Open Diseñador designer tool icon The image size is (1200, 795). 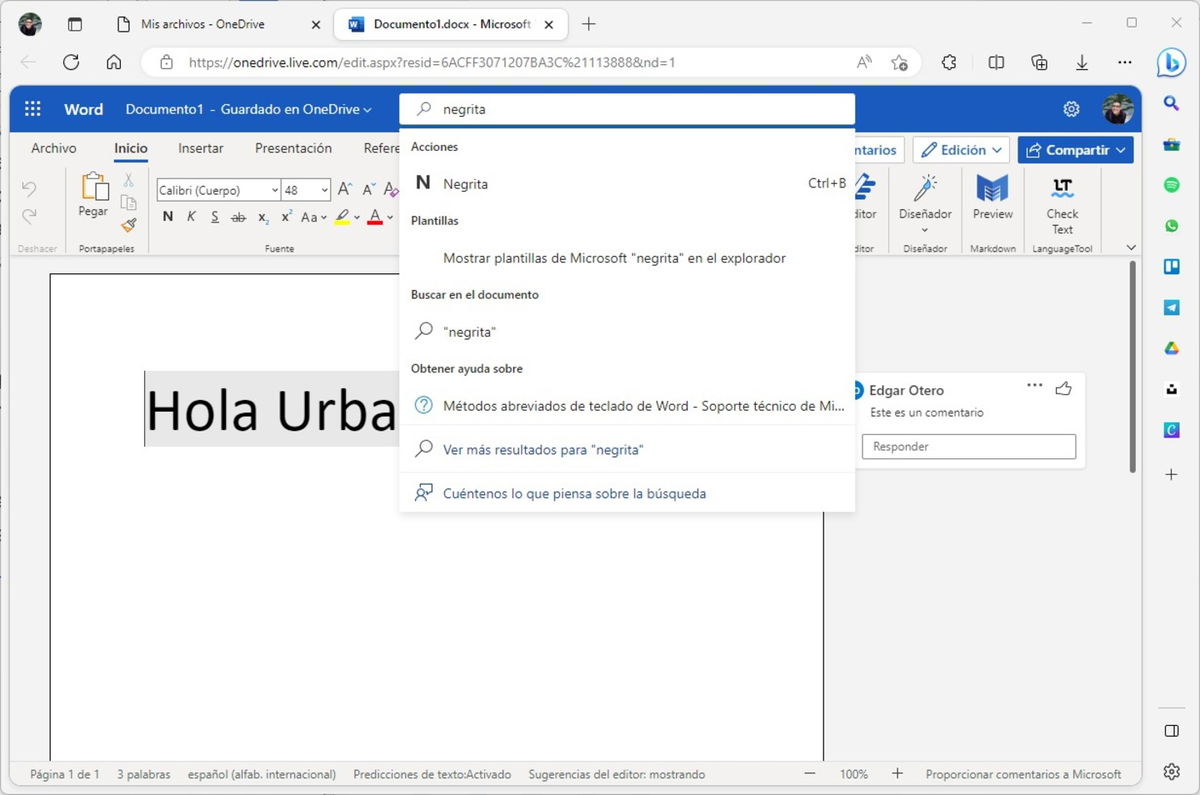click(925, 188)
